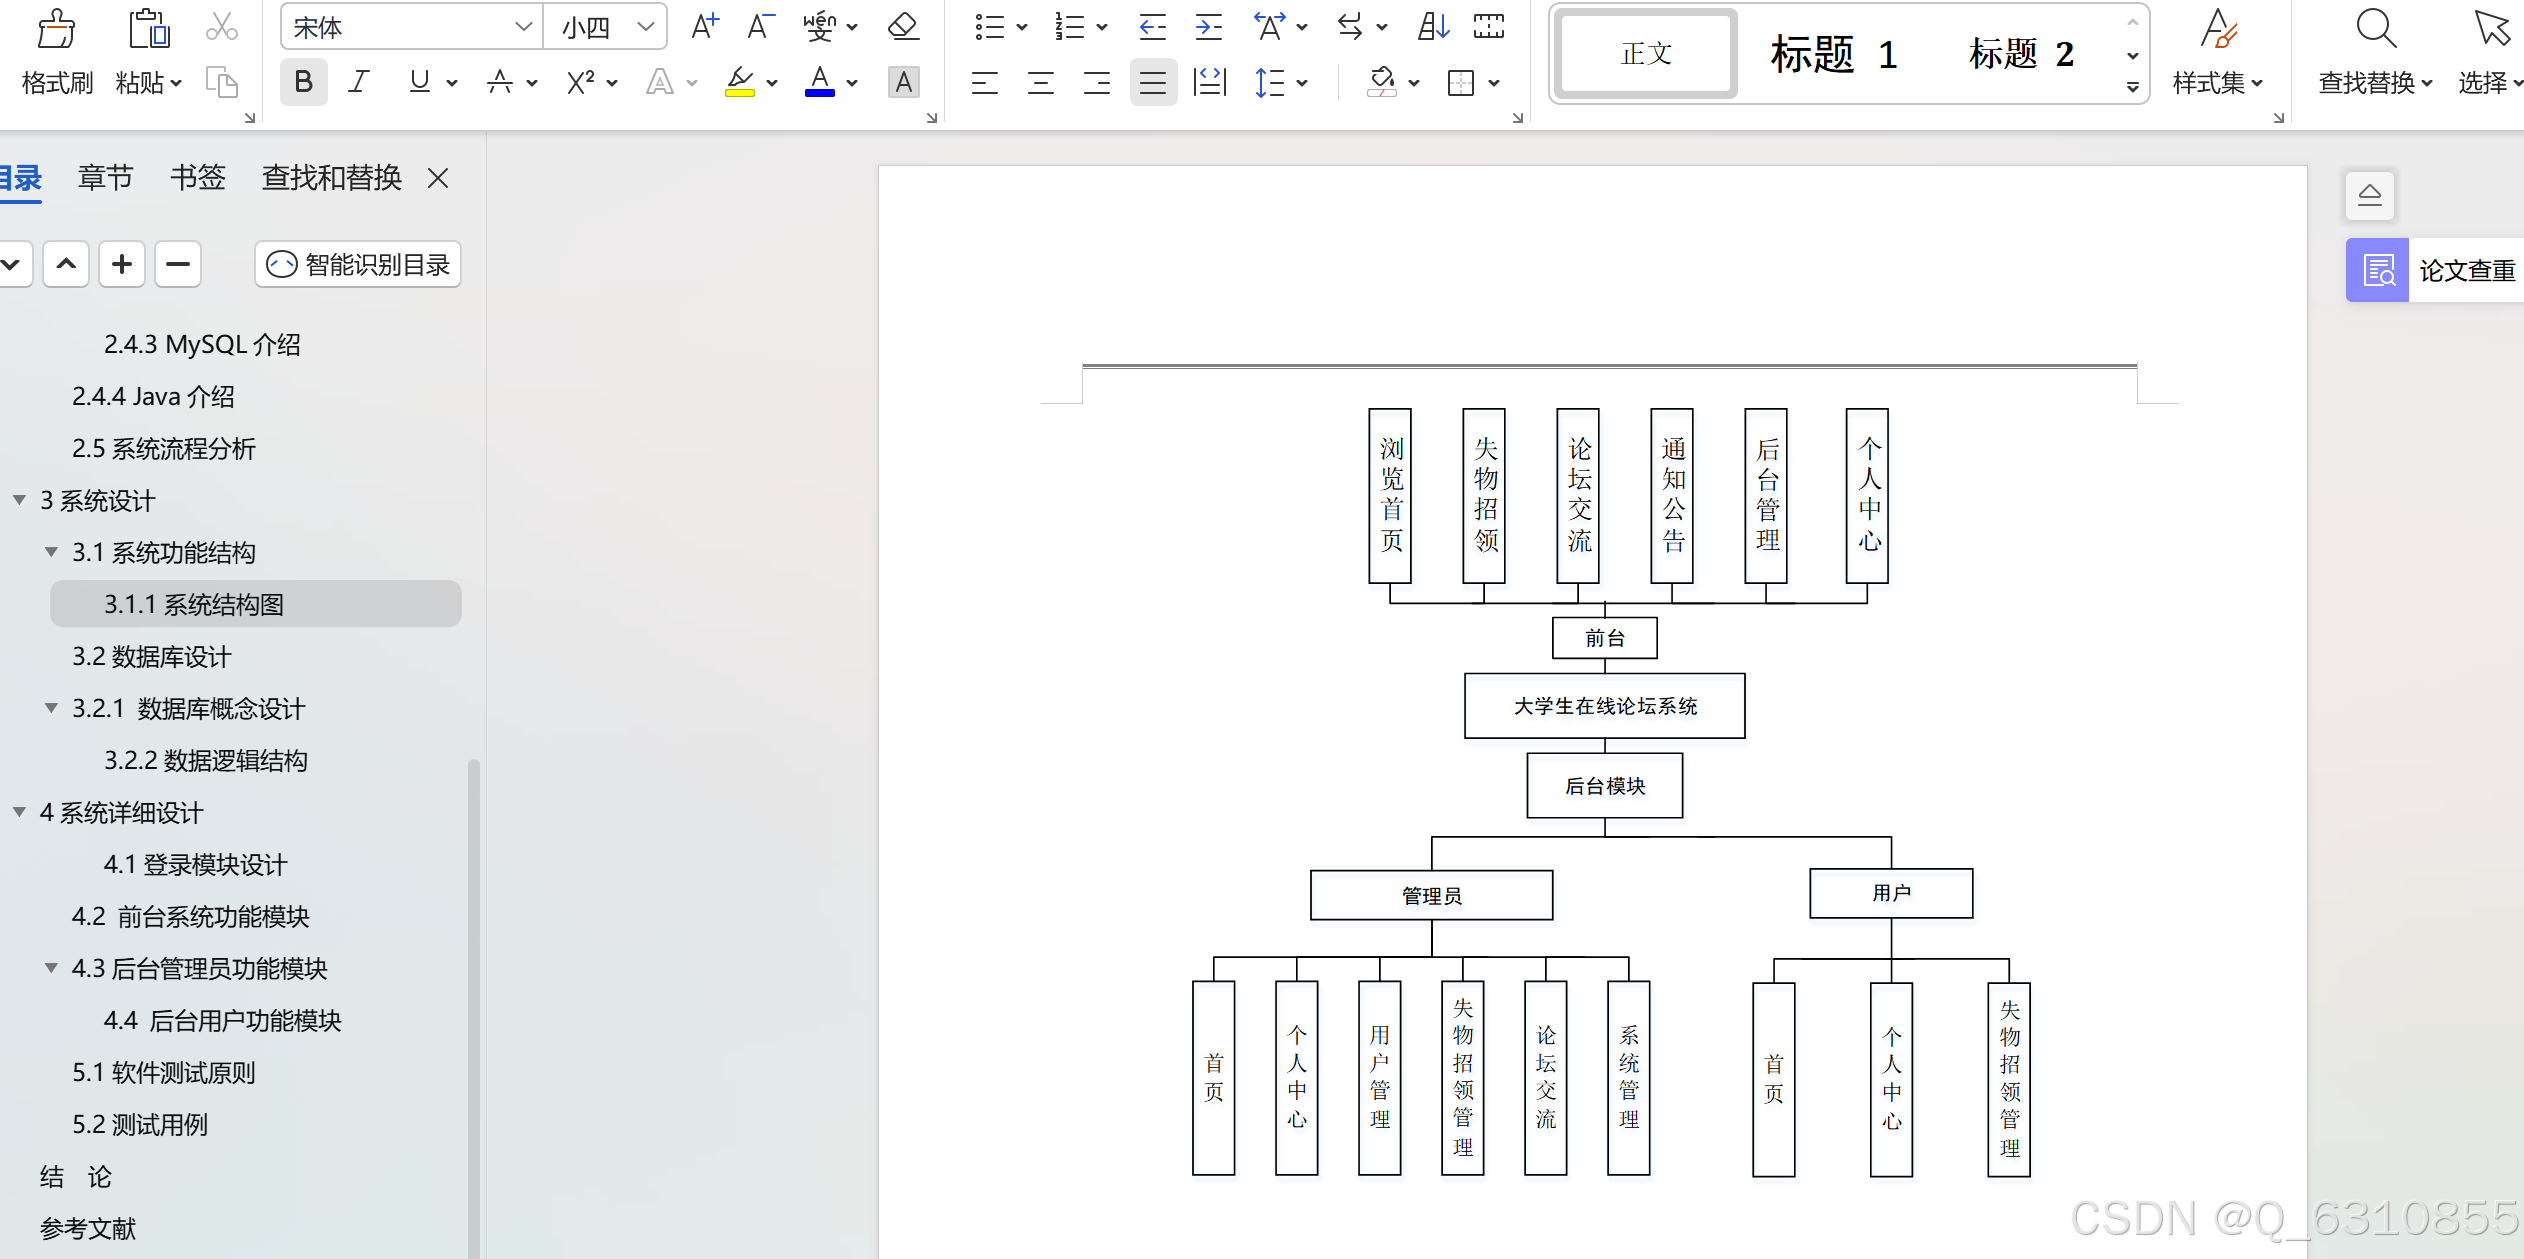
Task: Switch to the 章节 tab
Action: click(x=105, y=178)
